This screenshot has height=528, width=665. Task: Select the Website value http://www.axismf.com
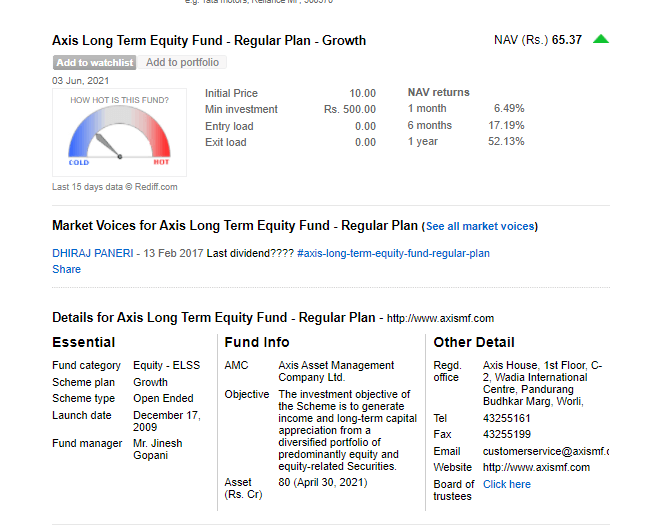(536, 467)
